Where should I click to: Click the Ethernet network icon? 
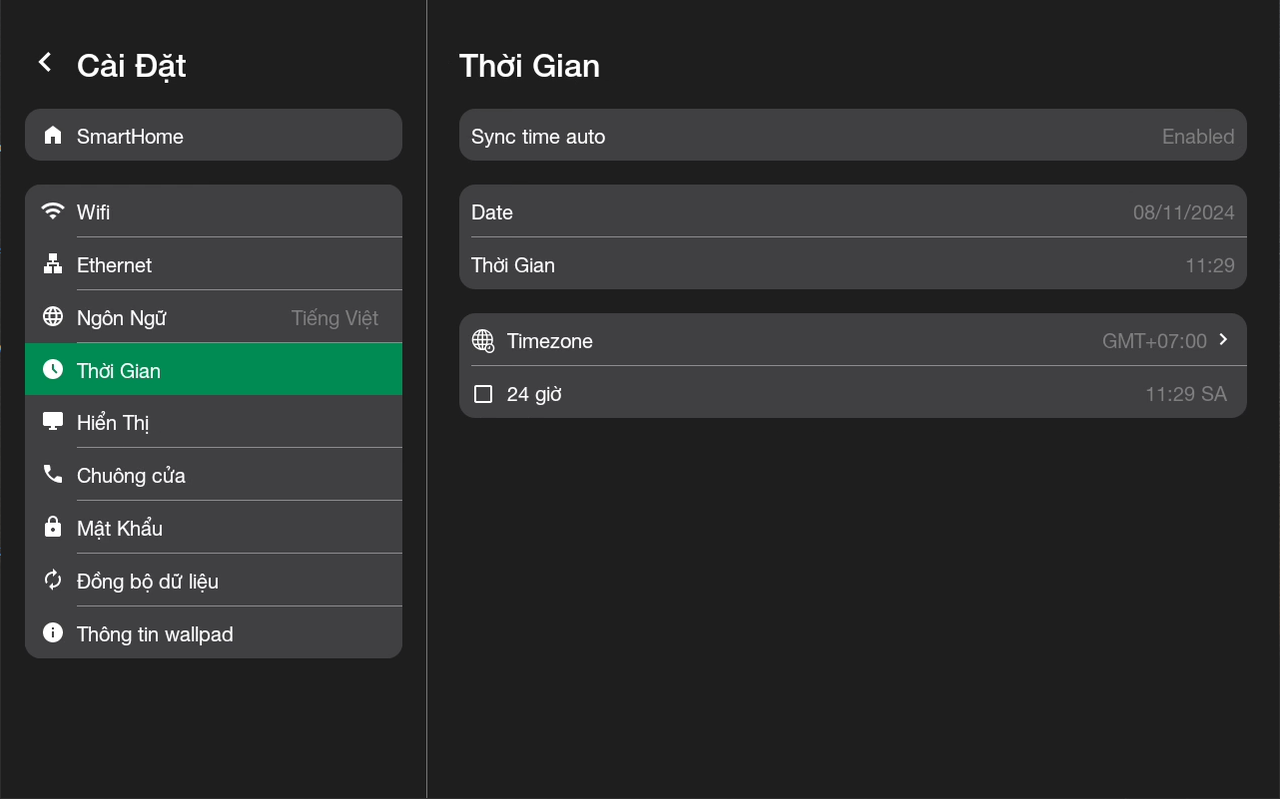[53, 265]
